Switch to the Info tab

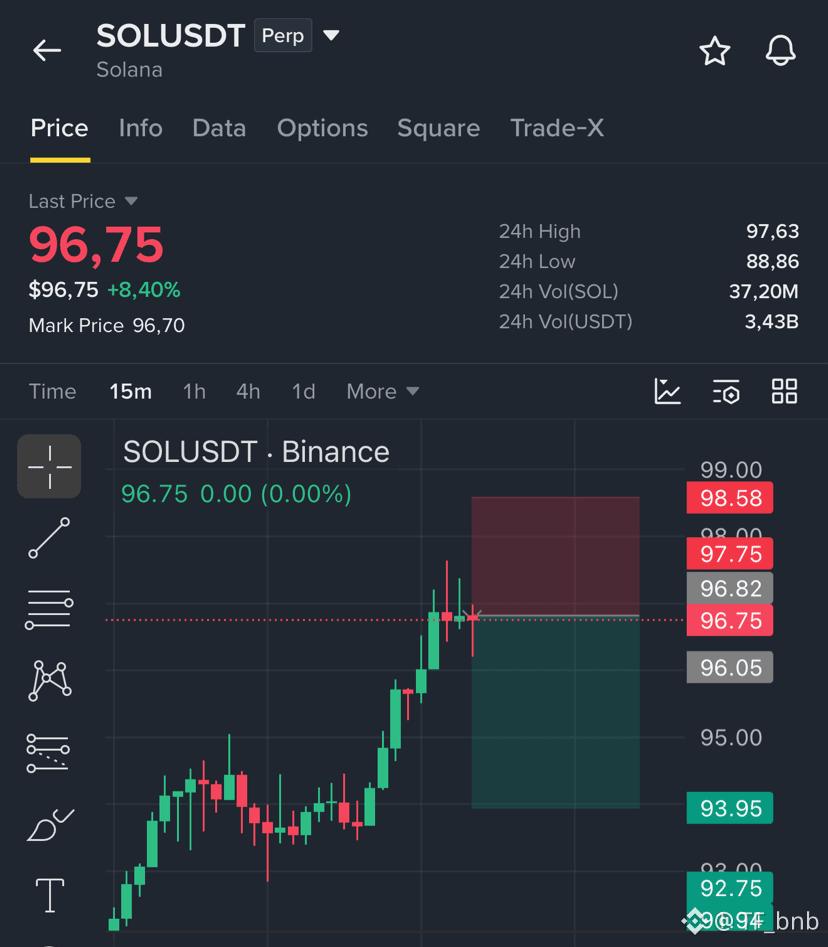pos(141,128)
